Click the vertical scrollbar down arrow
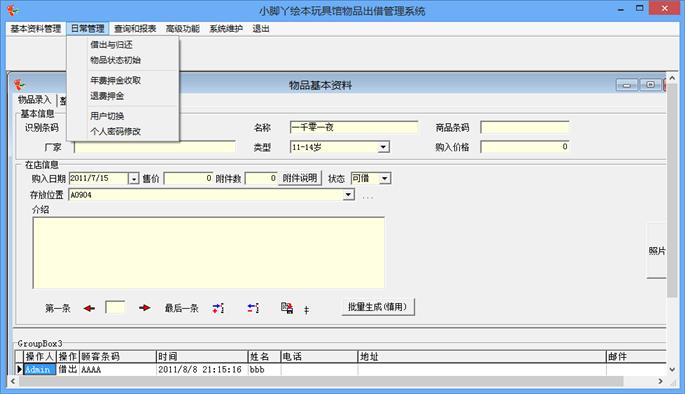Viewport: 685px width, 394px height. pos(672,370)
